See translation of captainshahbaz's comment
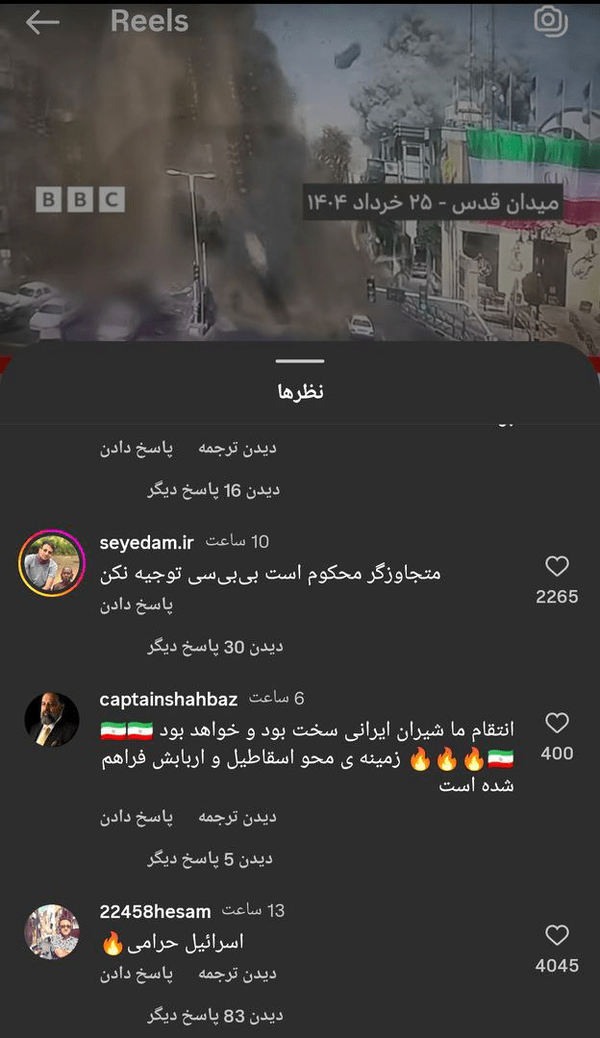Screen dimensions: 600x1038 point(237,818)
